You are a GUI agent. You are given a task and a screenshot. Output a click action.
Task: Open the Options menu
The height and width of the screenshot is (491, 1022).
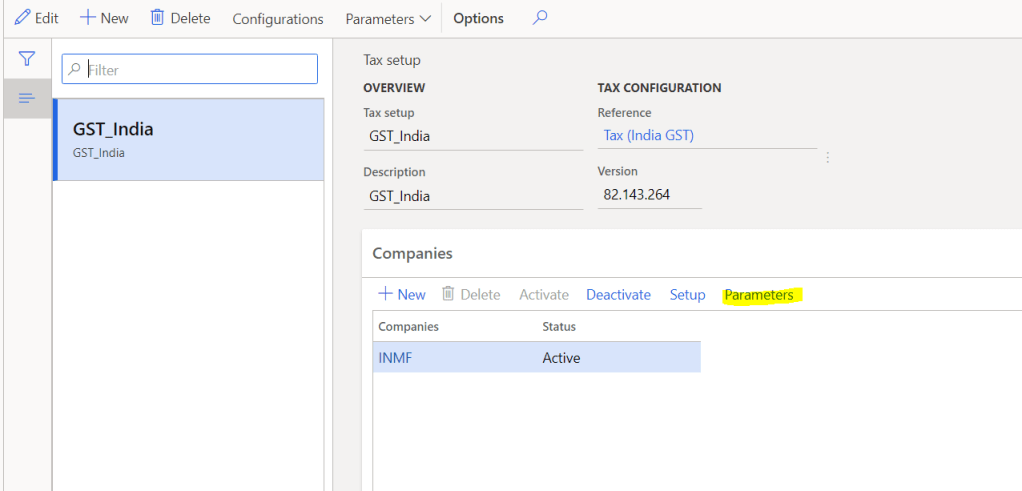478,19
